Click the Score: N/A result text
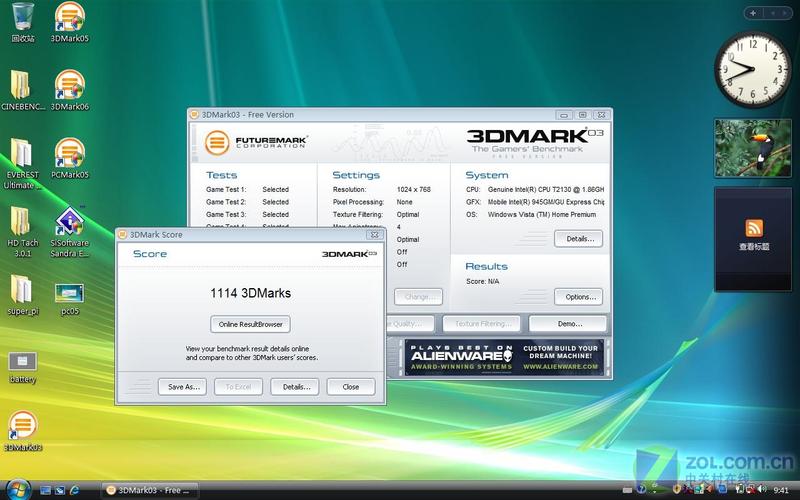Image resolution: width=800 pixels, height=500 pixels. coord(483,281)
